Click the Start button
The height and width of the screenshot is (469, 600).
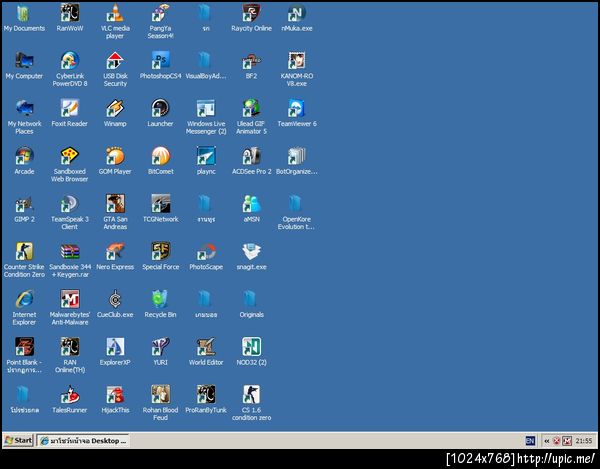point(18,441)
